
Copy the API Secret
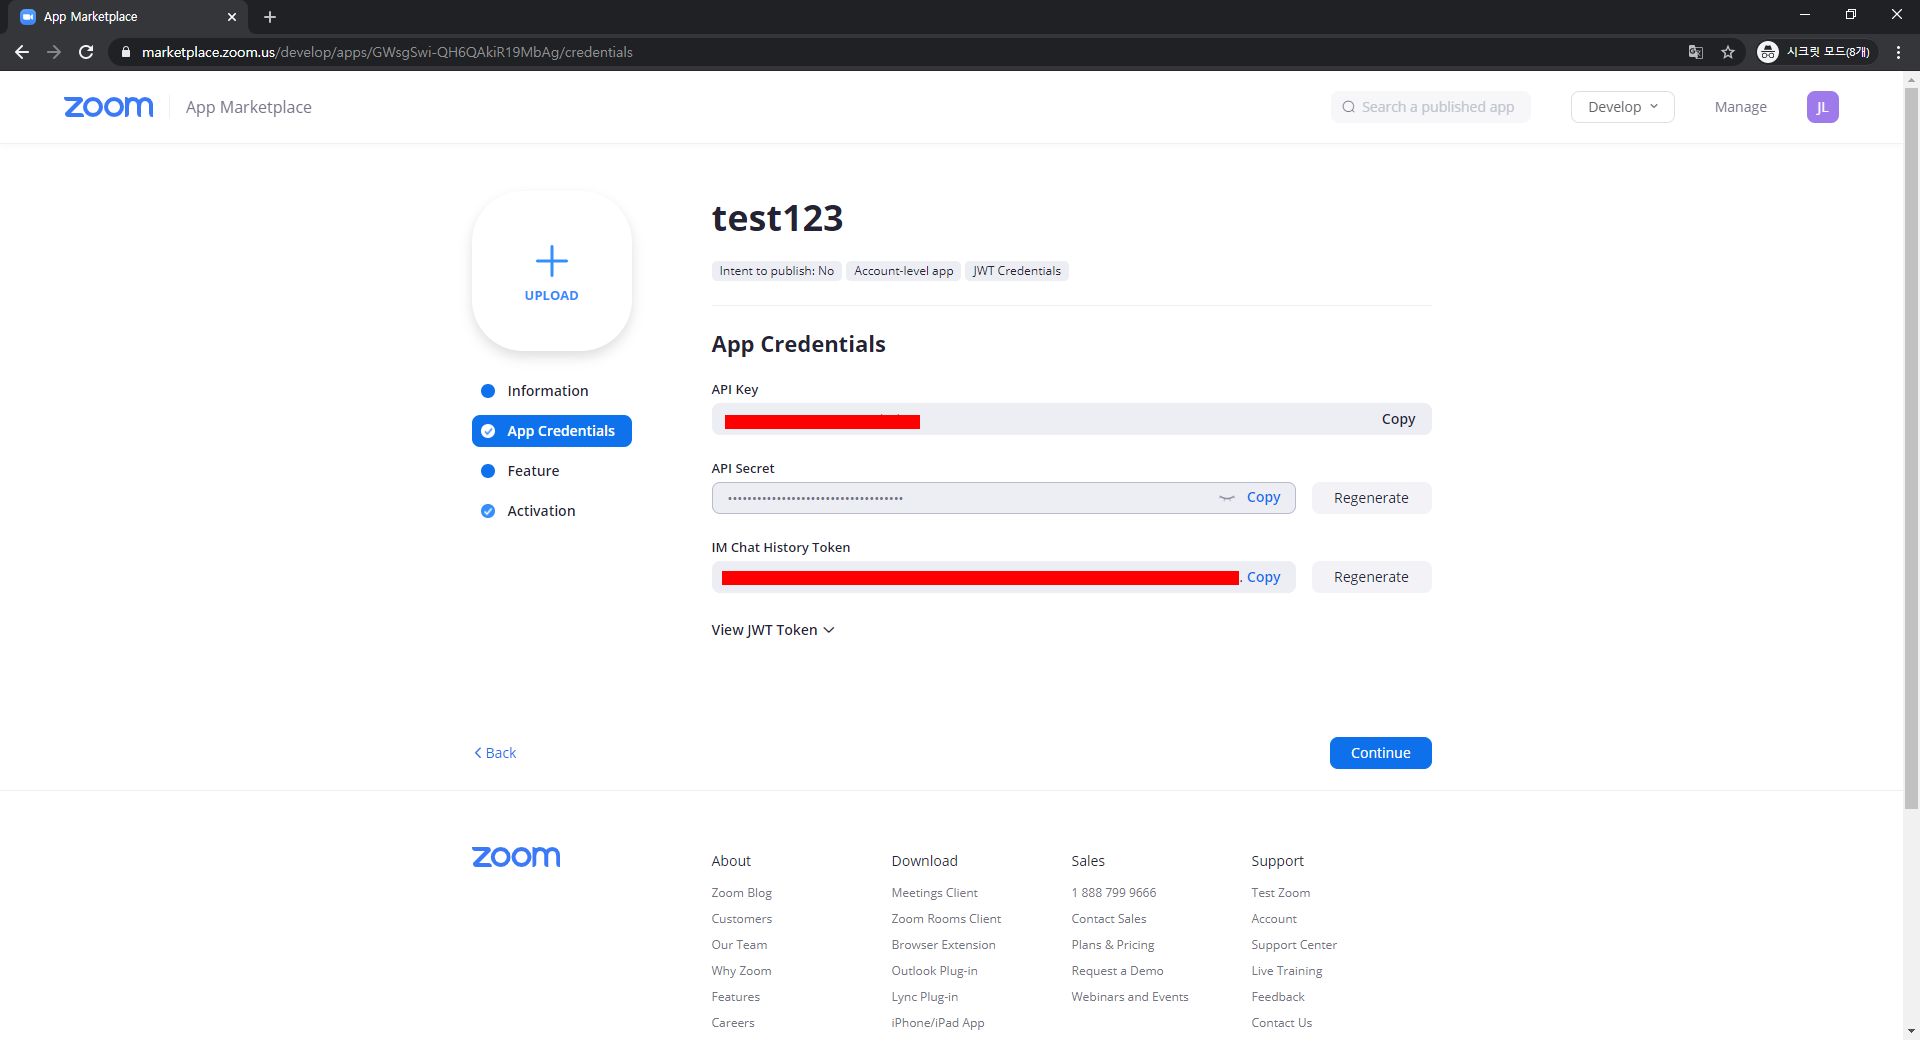[1263, 497]
